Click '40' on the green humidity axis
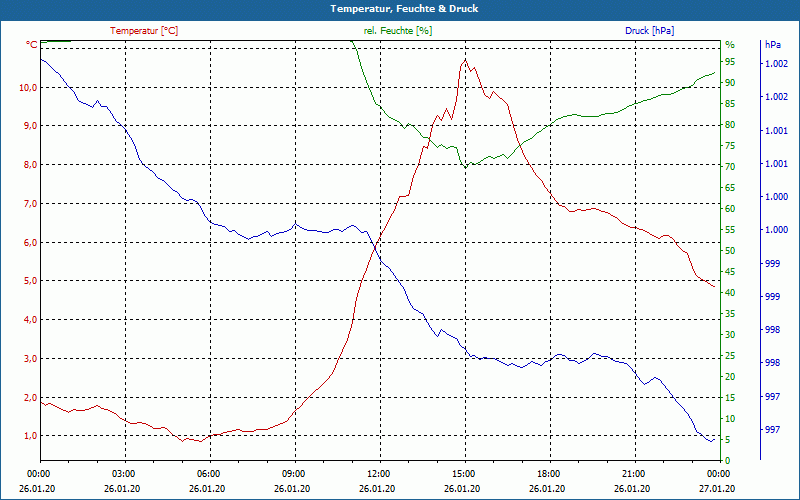800x500 pixels. click(x=730, y=293)
